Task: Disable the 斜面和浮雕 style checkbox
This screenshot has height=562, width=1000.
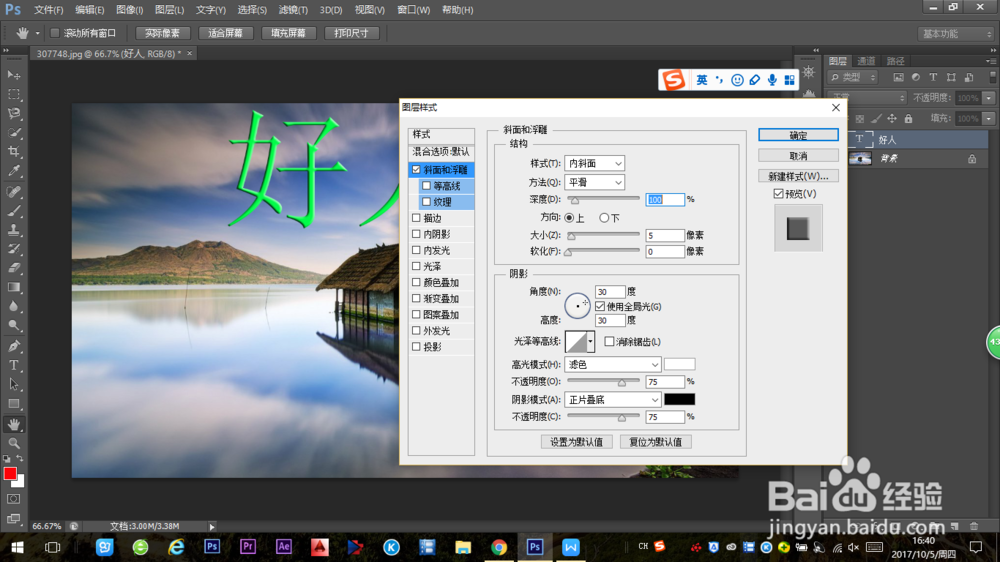Action: pyautogui.click(x=416, y=170)
